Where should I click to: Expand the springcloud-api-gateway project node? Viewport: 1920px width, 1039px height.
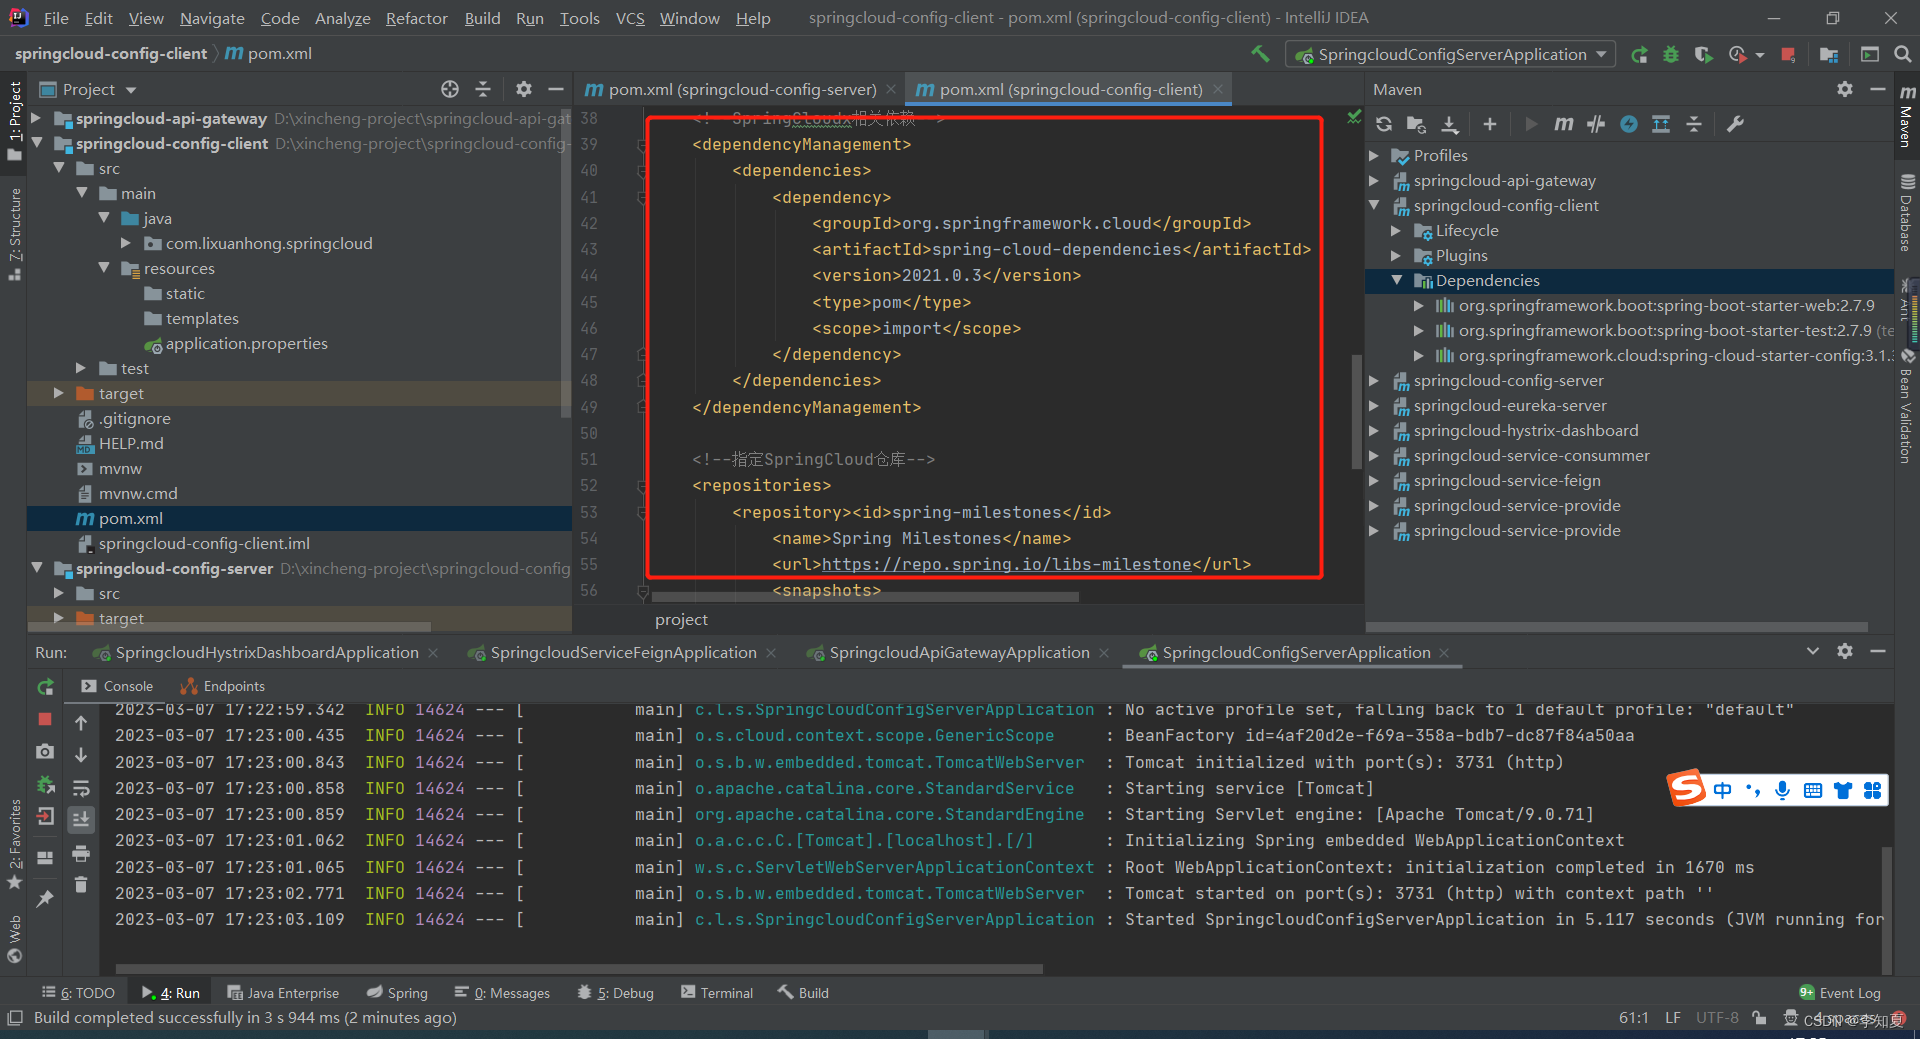pyautogui.click(x=37, y=118)
